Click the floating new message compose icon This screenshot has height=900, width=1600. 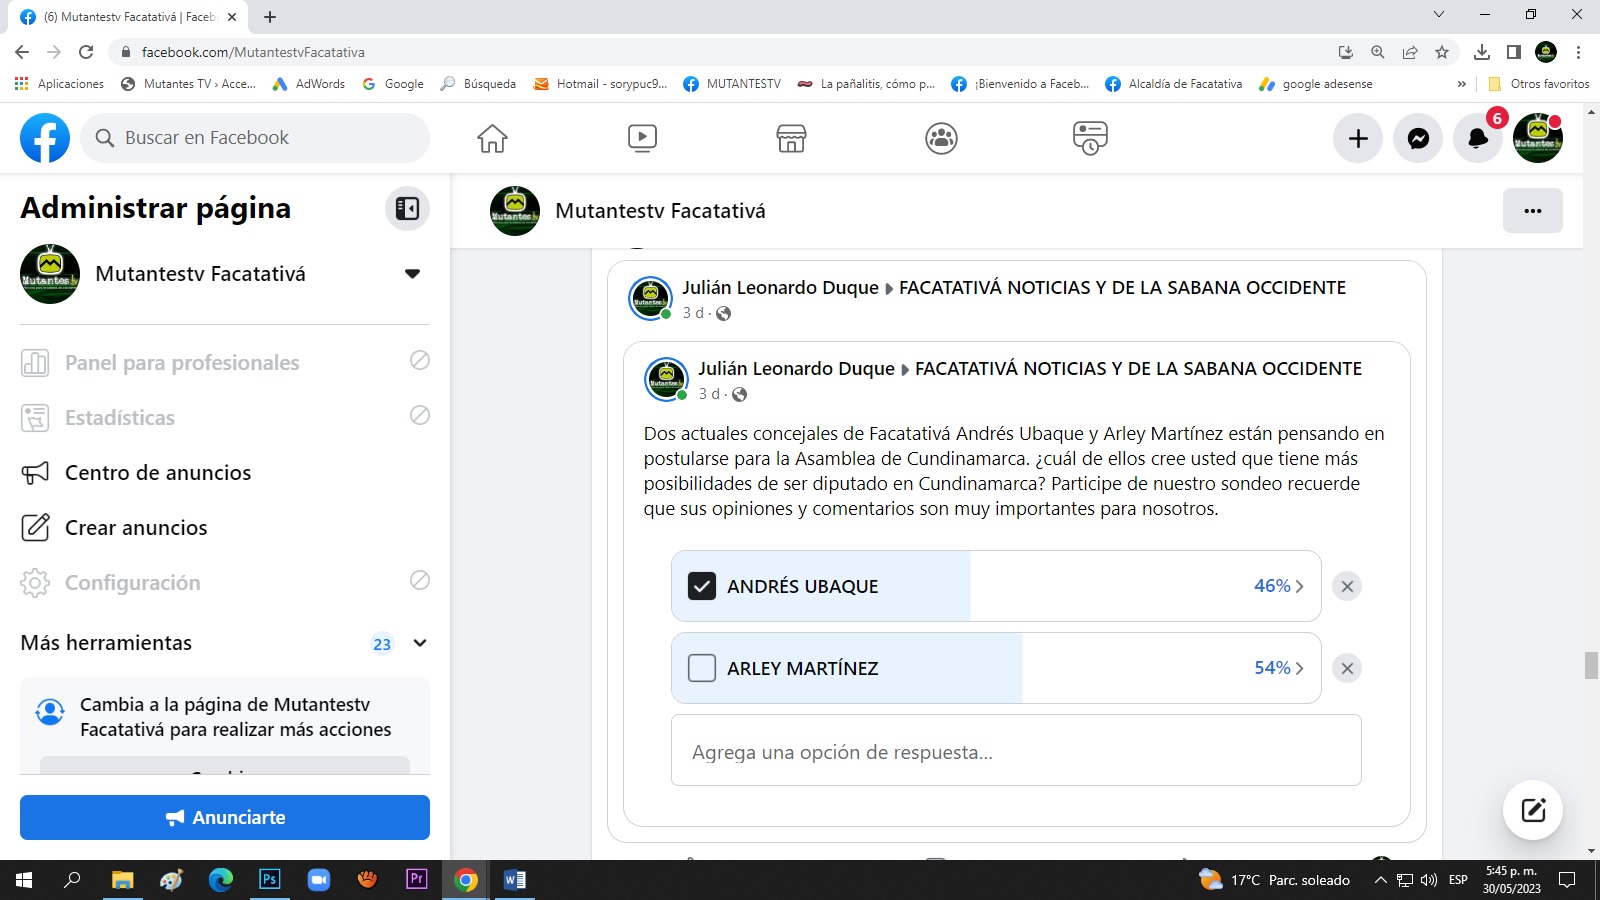(1533, 810)
